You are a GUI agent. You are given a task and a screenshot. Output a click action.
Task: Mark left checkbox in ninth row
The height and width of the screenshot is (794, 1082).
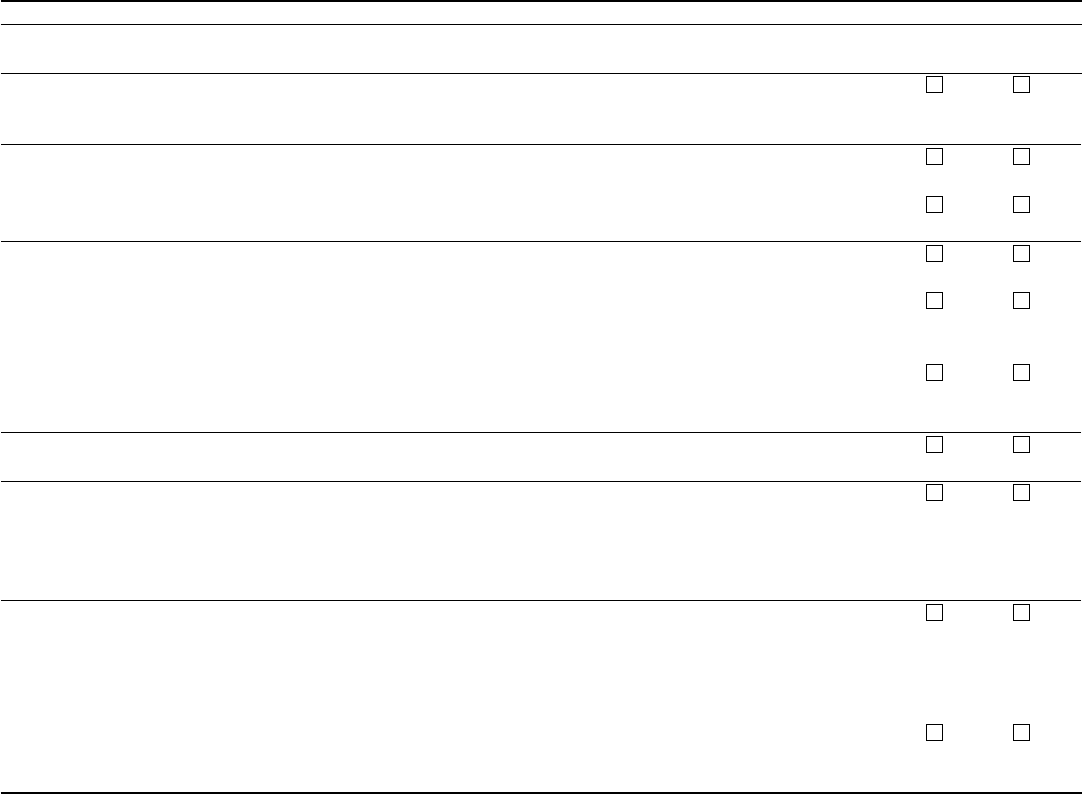click(x=934, y=613)
